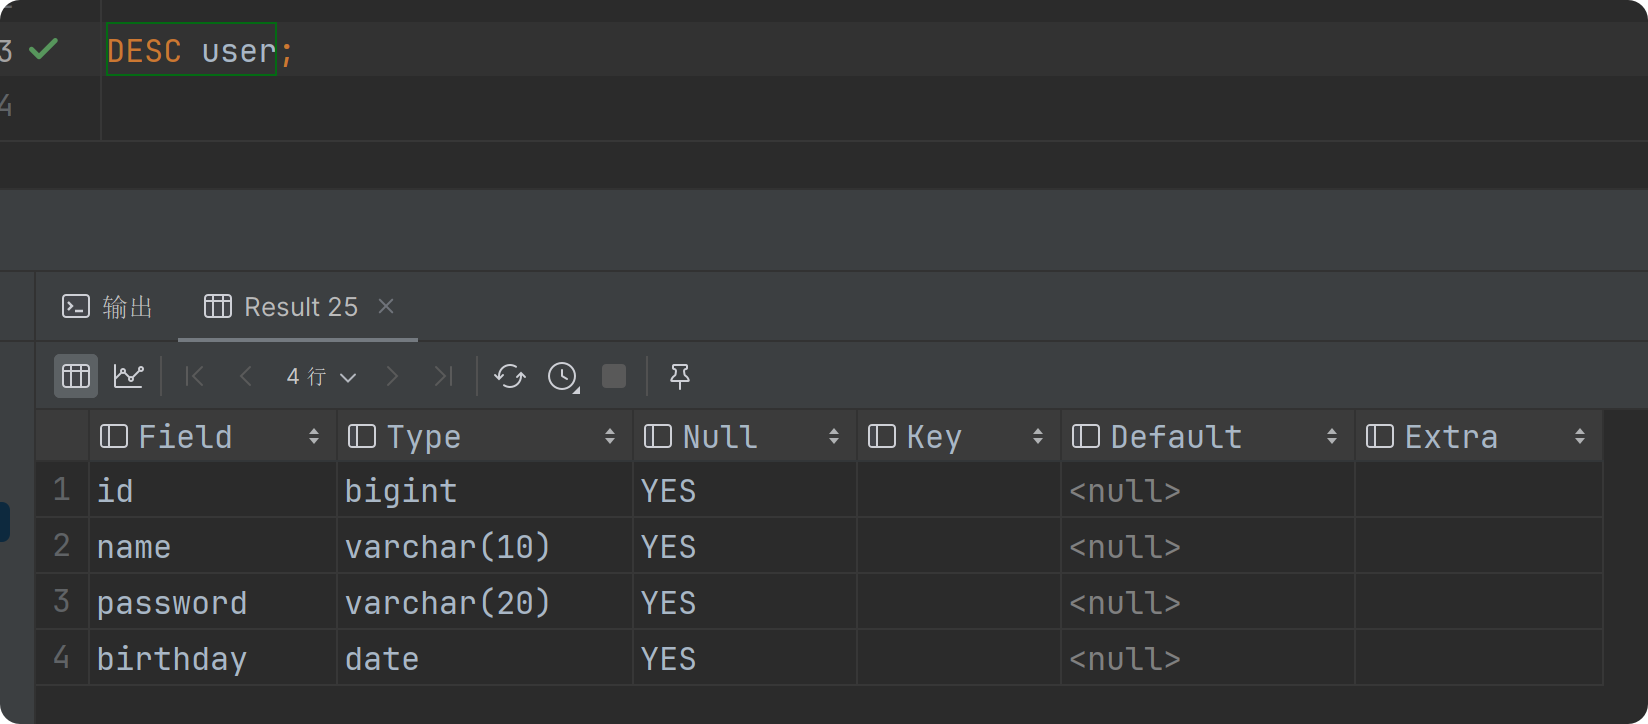Click the Default column header
This screenshot has width=1648, height=724.
1176,437
